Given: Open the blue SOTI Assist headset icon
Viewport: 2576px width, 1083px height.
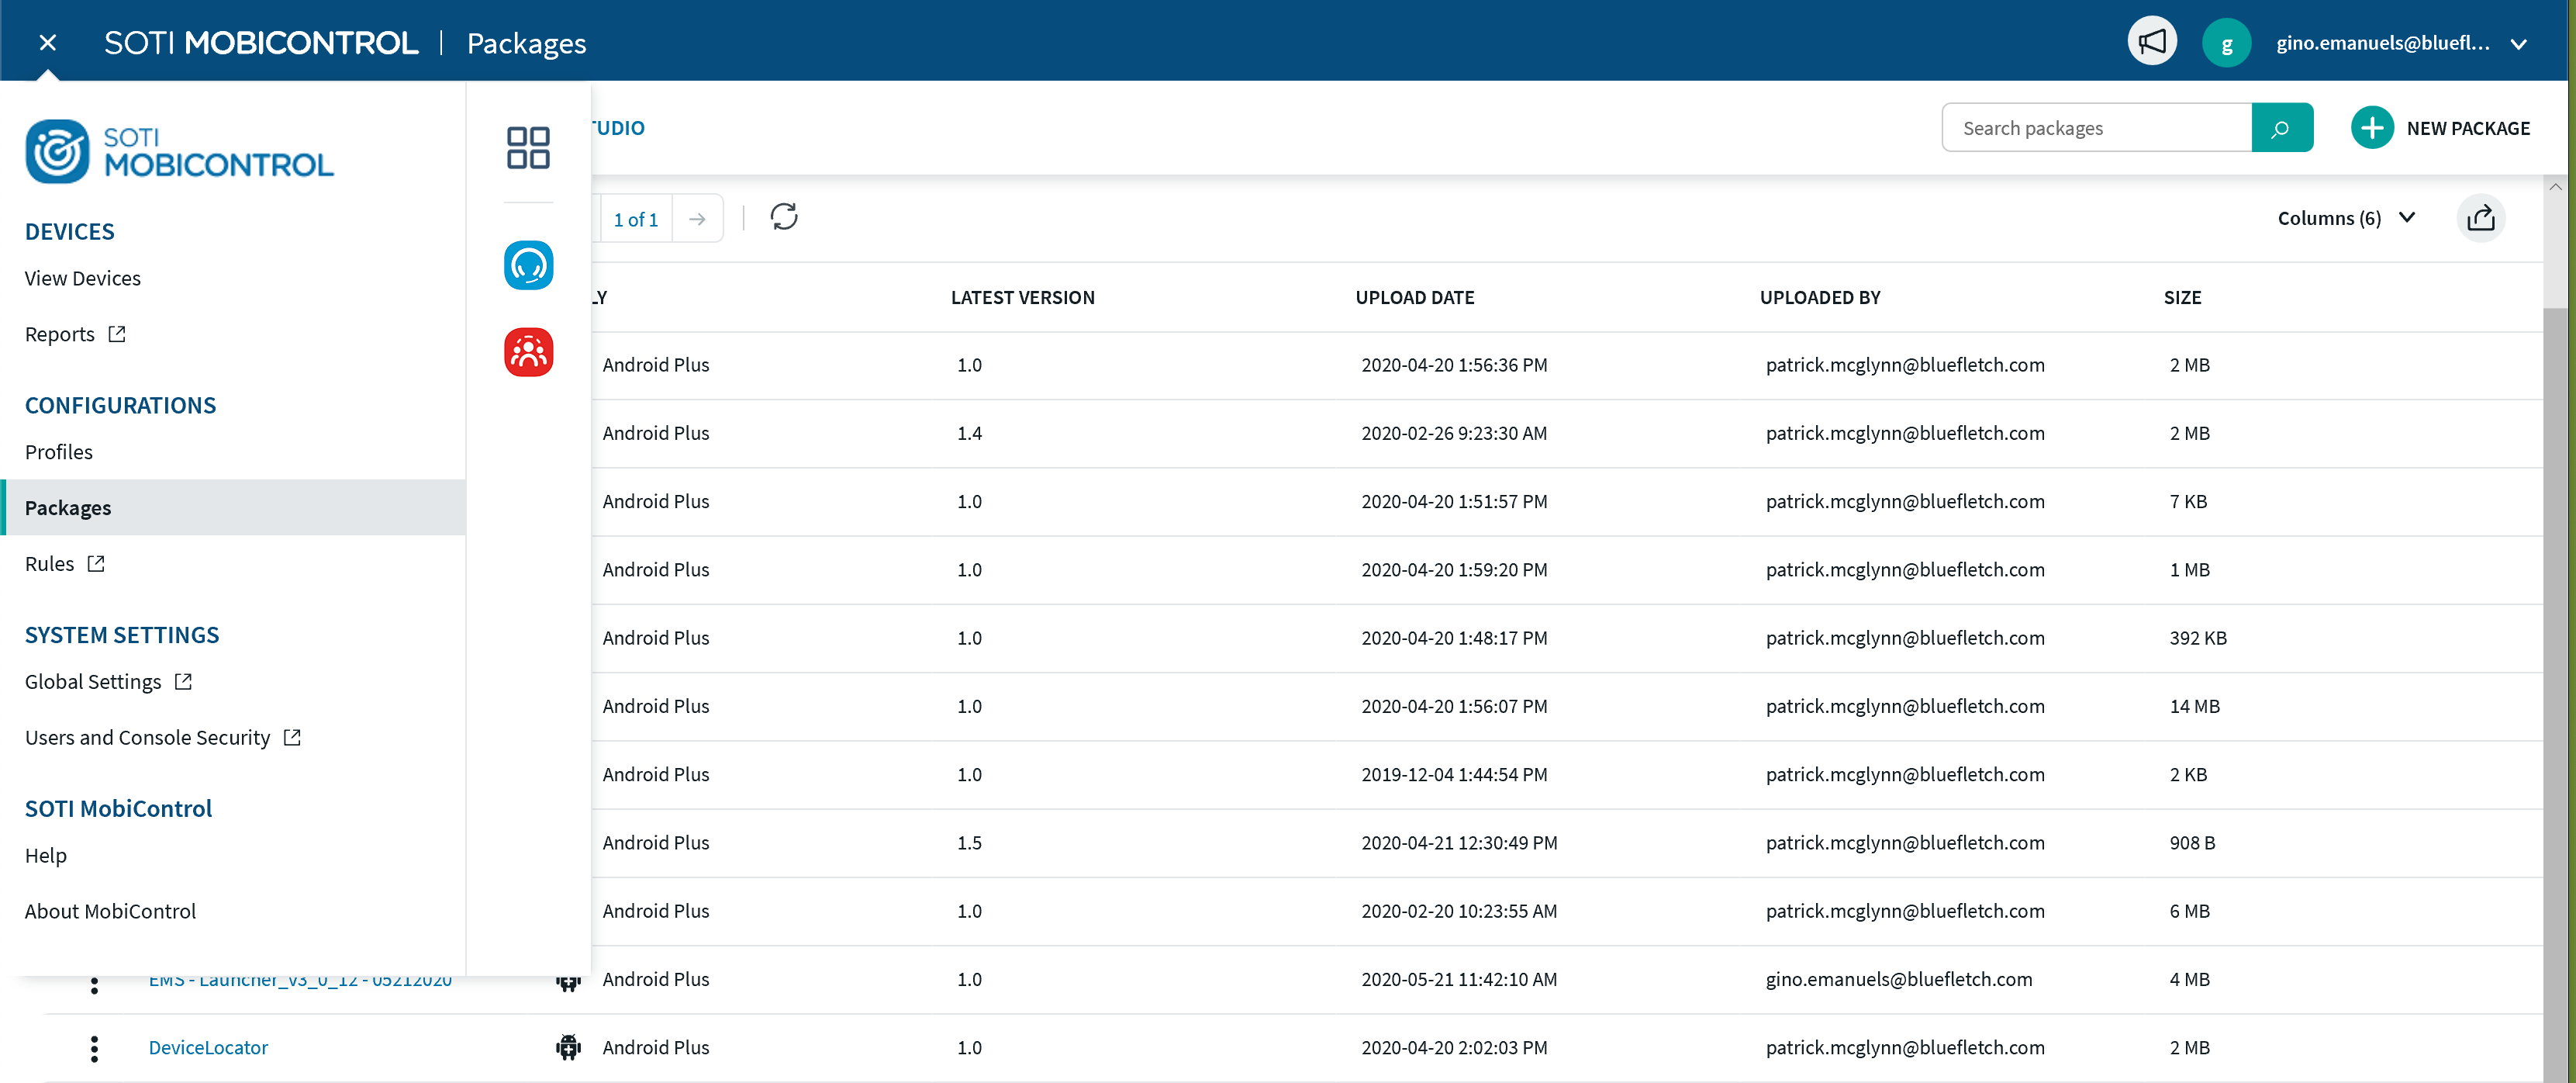Looking at the screenshot, I should click(x=528, y=265).
